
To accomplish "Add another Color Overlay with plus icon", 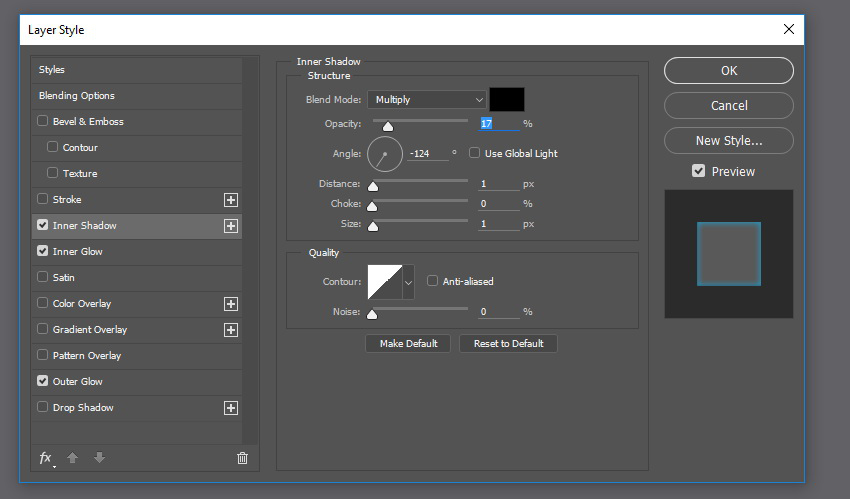I will pyautogui.click(x=231, y=304).
